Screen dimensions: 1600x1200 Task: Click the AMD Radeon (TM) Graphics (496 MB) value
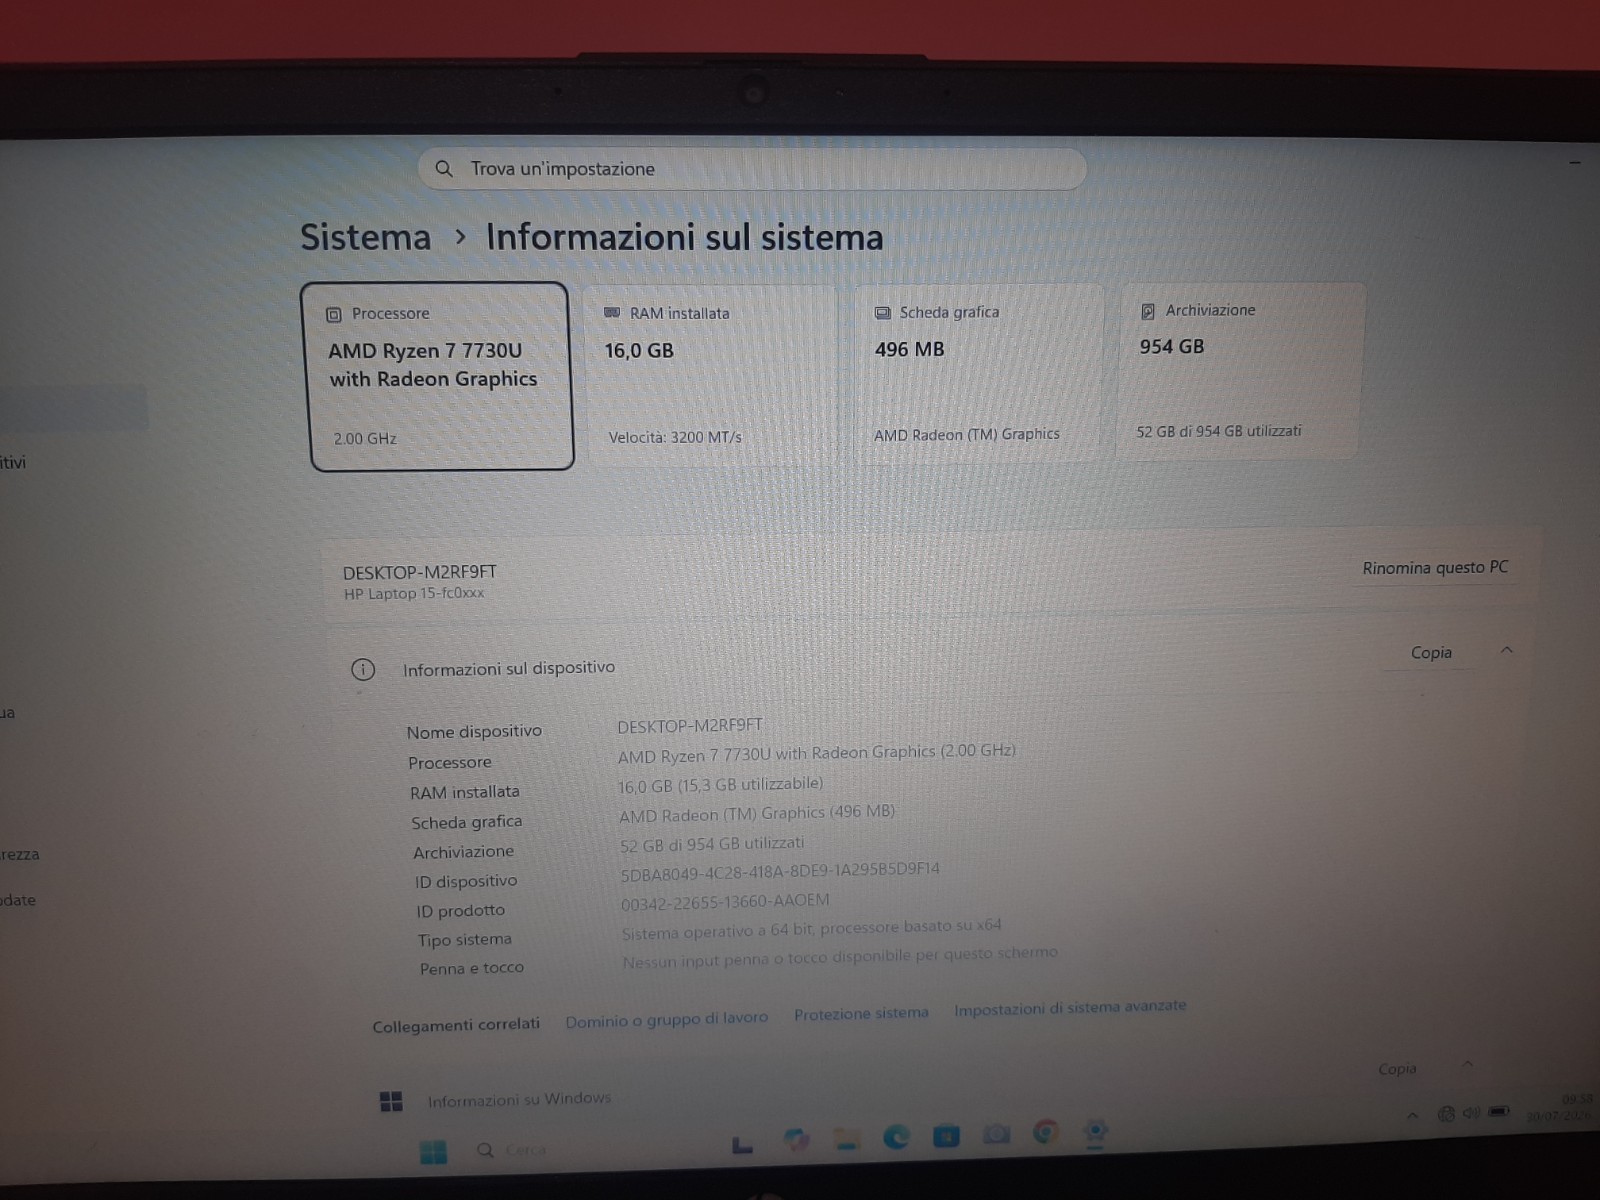pos(757,813)
